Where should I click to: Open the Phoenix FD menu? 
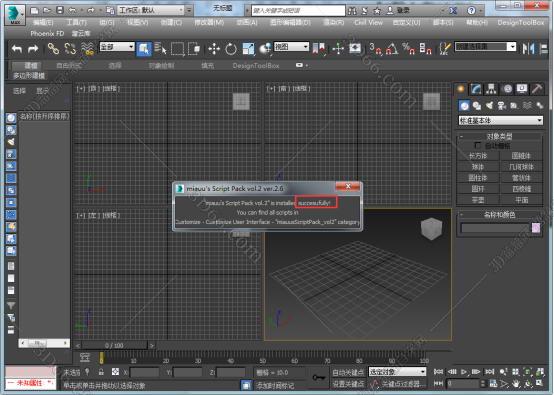[x=47, y=34]
